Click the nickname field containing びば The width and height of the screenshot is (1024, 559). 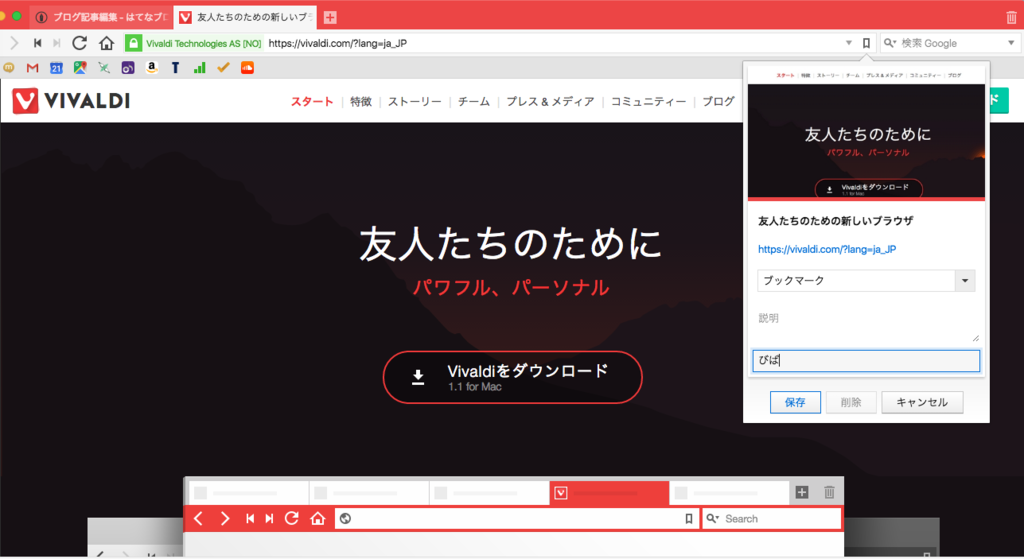(x=866, y=360)
